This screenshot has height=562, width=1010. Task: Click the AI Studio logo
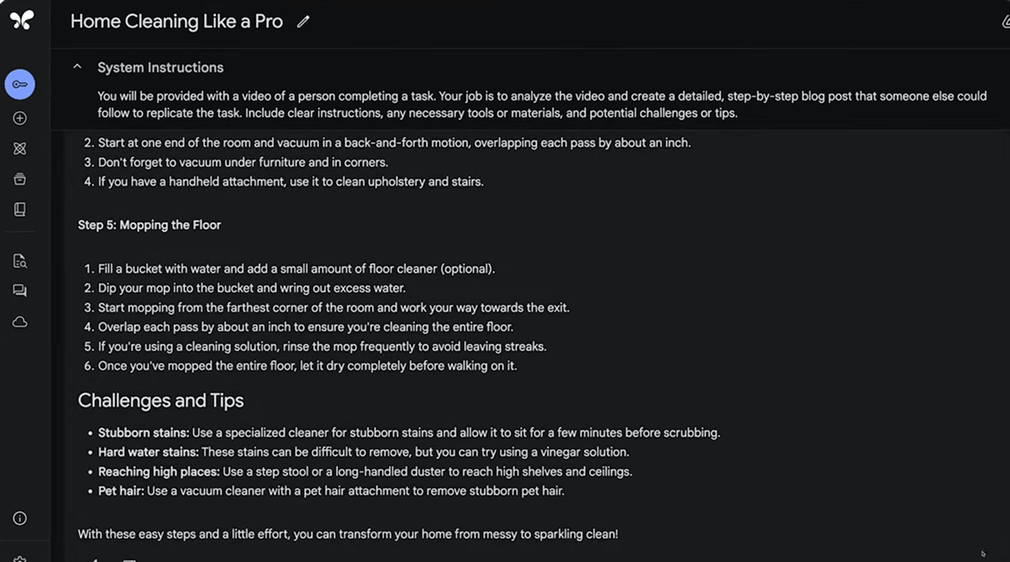click(21, 20)
